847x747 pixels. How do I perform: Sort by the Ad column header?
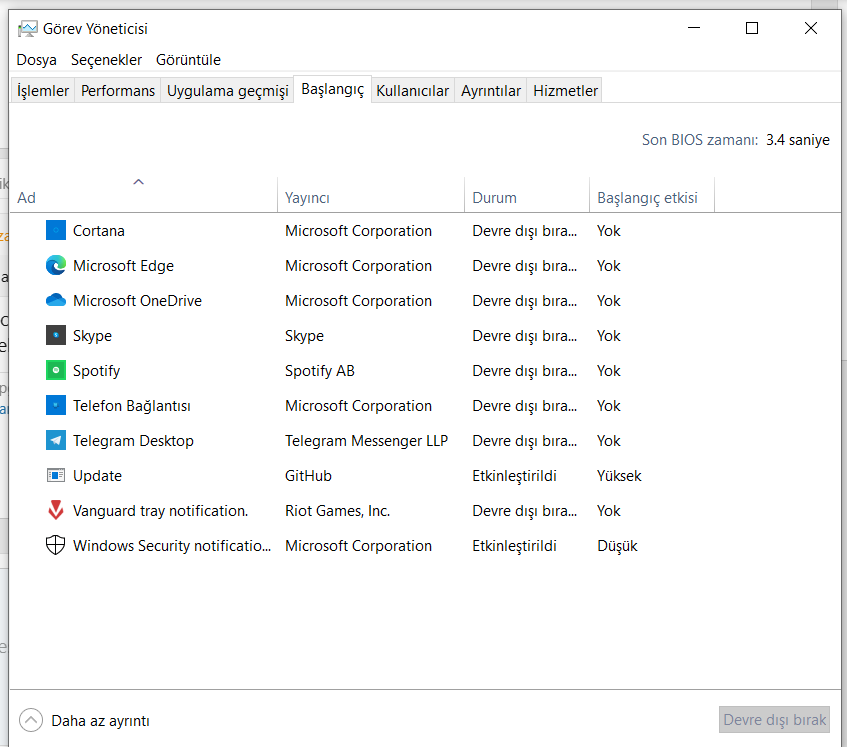tap(144, 195)
